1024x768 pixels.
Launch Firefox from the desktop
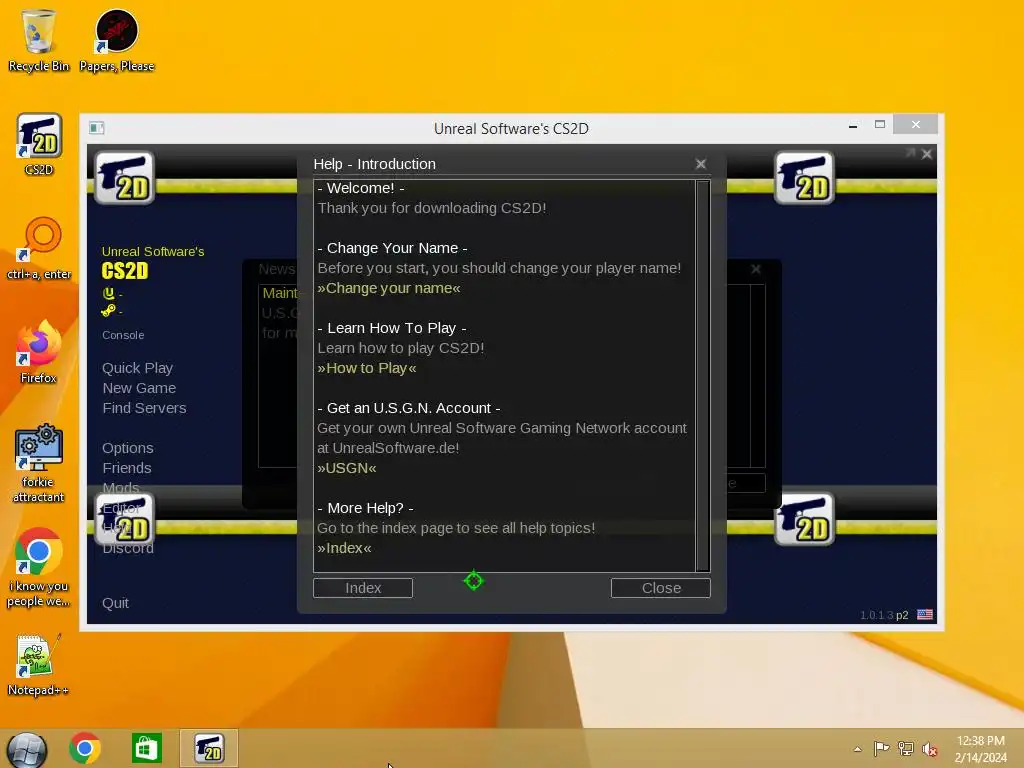[39, 352]
